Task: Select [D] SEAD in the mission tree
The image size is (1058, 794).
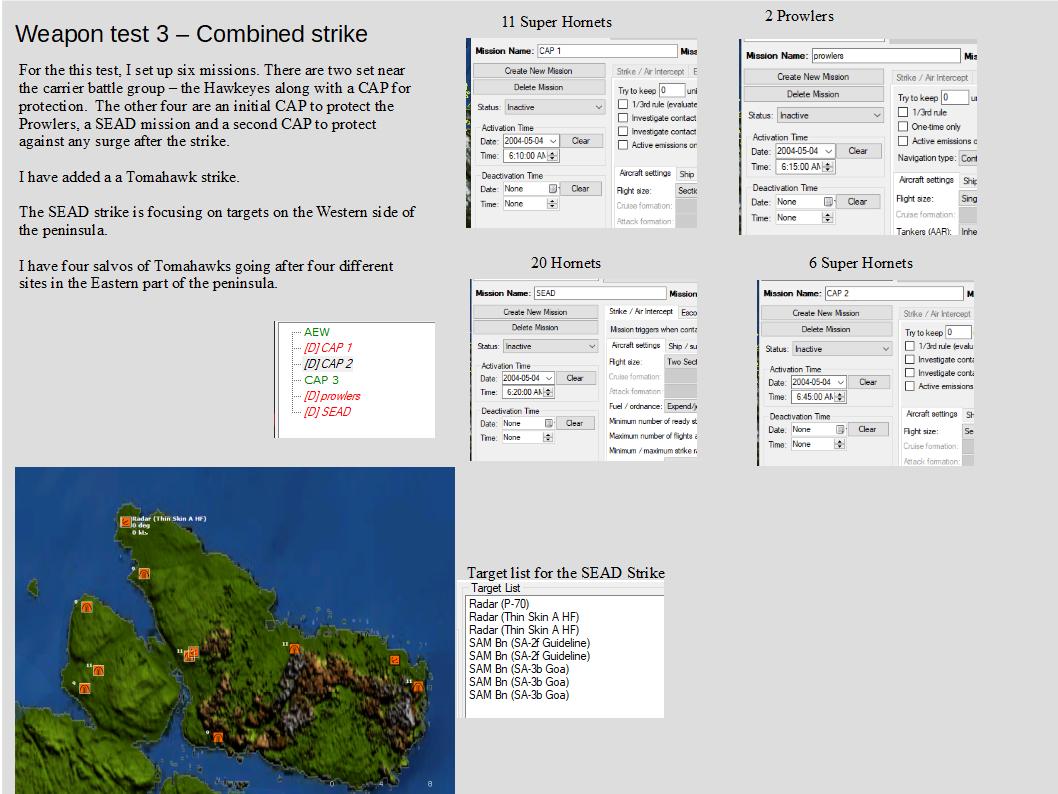Action: [327, 412]
